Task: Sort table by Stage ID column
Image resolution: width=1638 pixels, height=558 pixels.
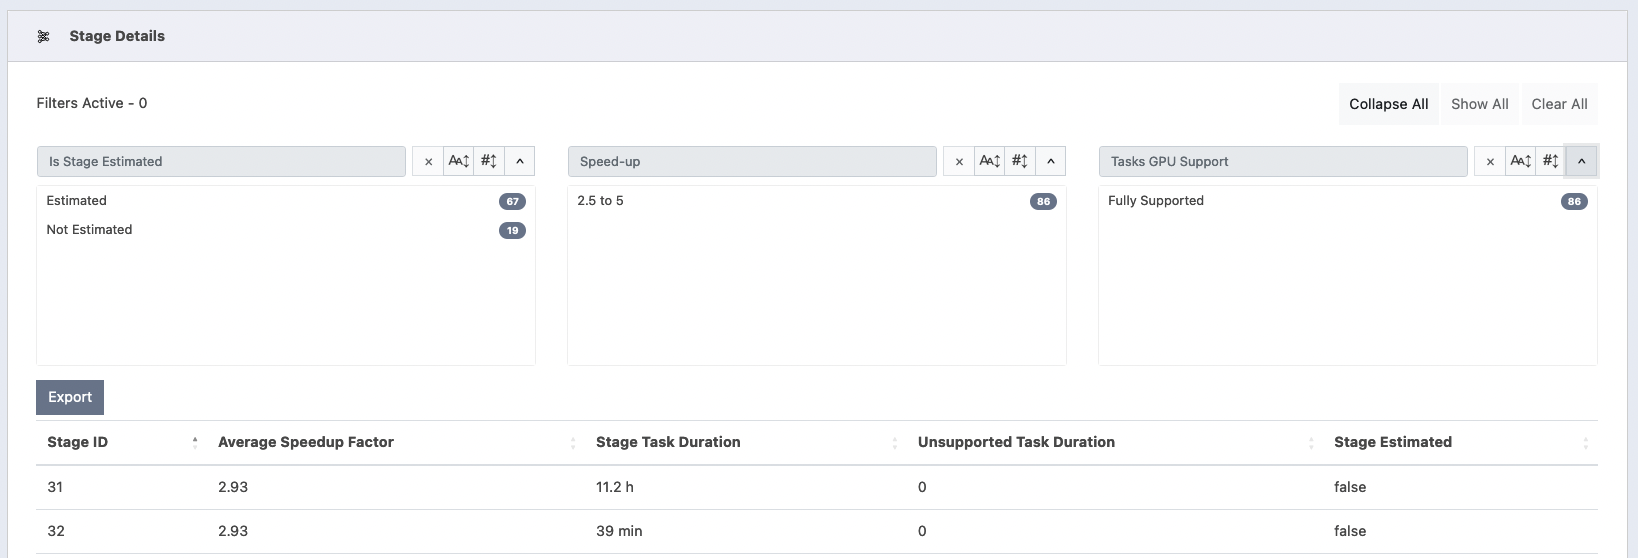Action: tap(78, 442)
